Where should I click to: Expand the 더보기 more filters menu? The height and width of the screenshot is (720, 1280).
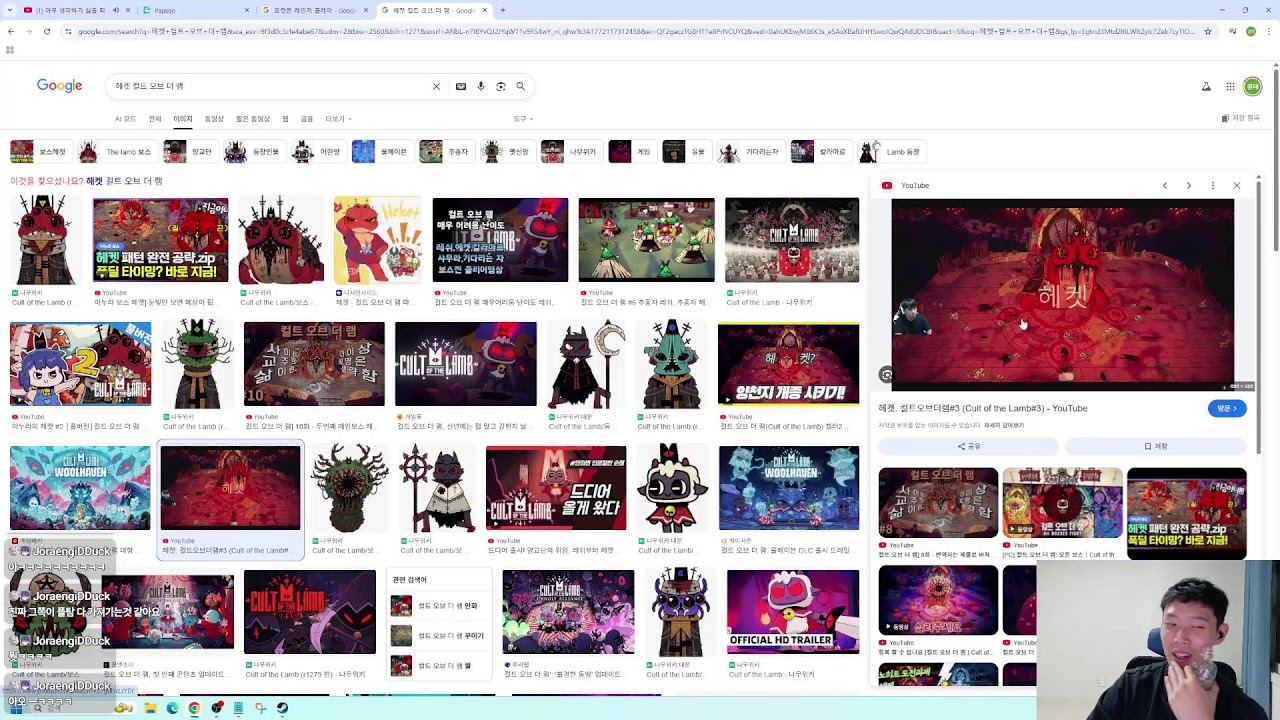336,119
